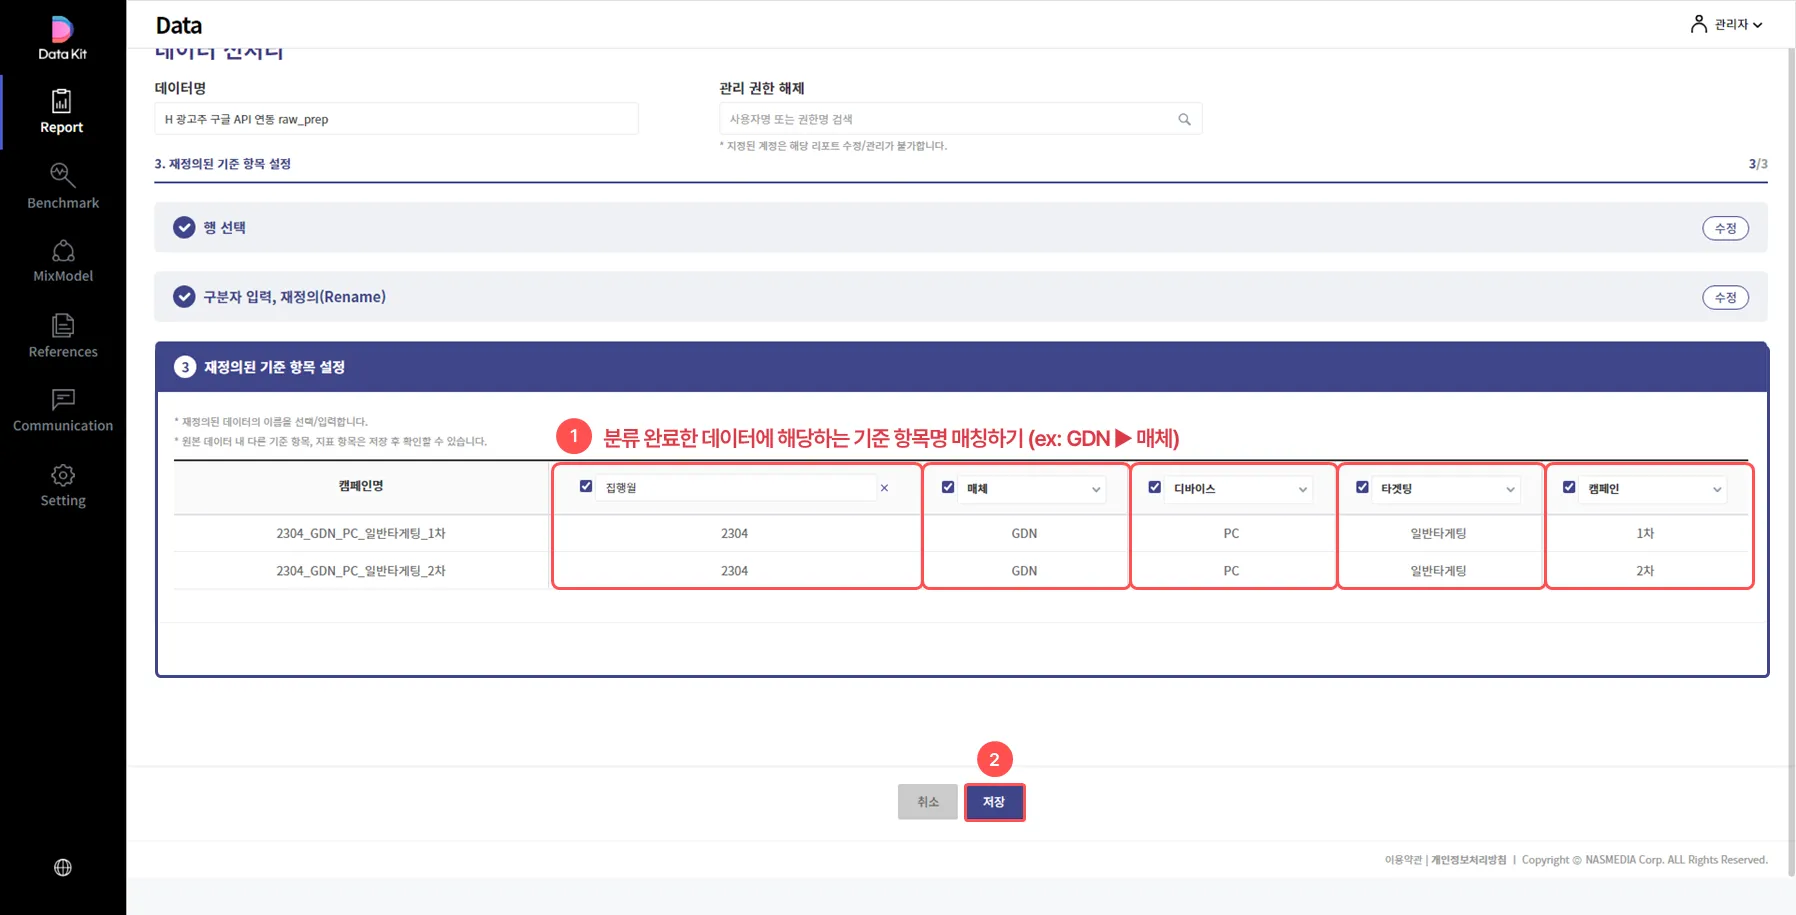Toggle the 캠페인 column checkbox
The width and height of the screenshot is (1796, 915).
click(1569, 487)
